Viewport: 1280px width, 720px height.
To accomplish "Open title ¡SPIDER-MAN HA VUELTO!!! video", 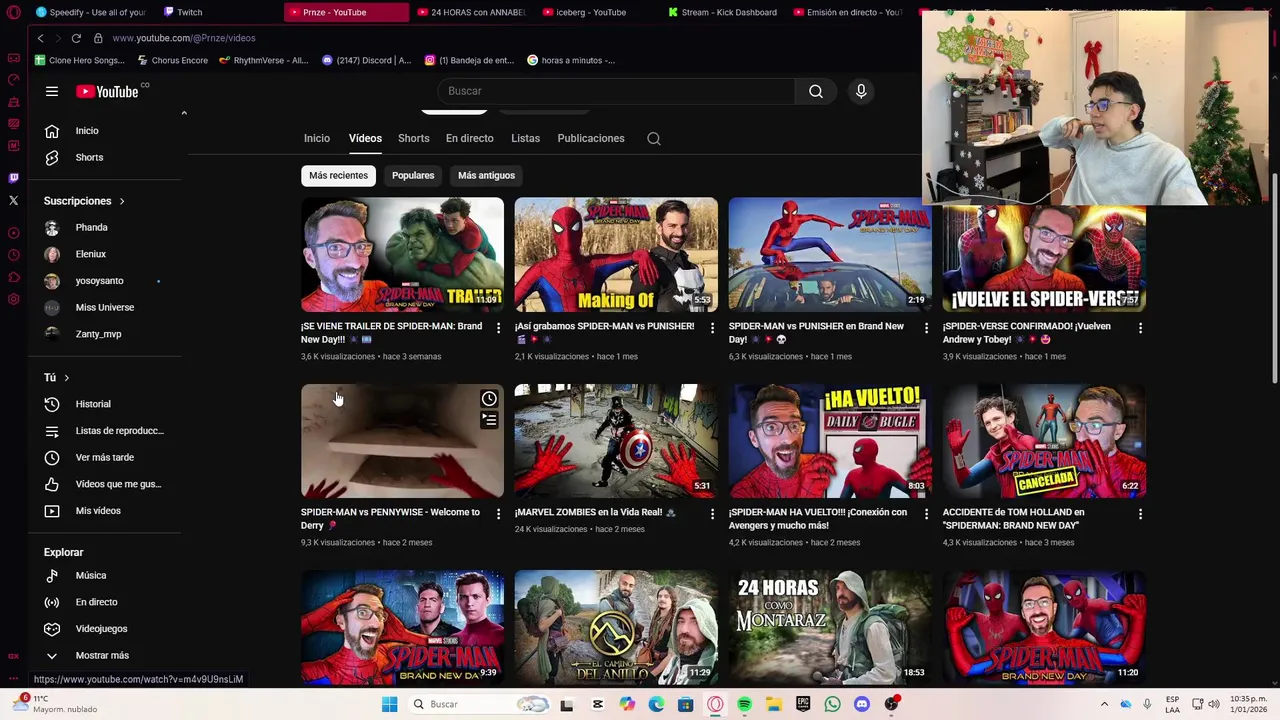I will coord(818,519).
